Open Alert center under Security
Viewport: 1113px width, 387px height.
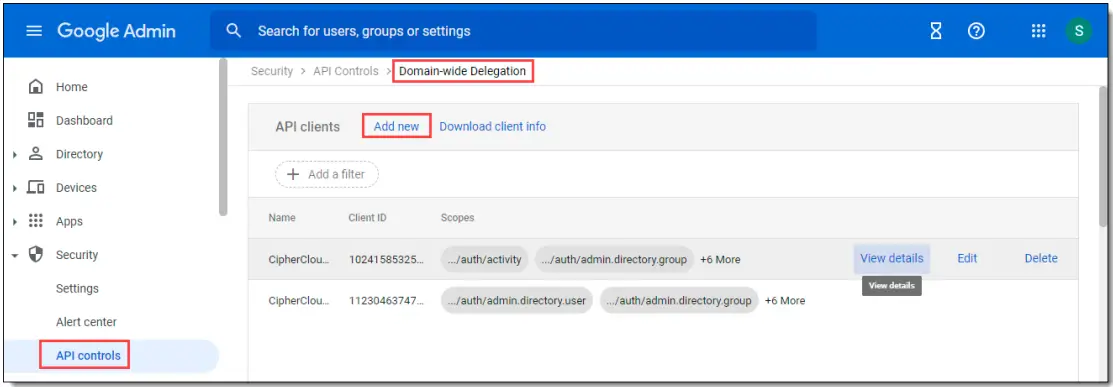point(86,322)
